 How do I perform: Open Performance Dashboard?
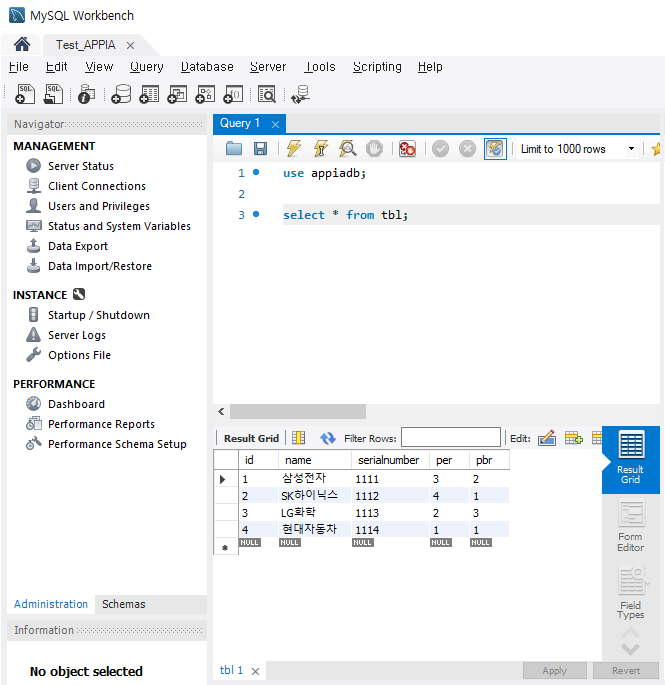[76, 404]
